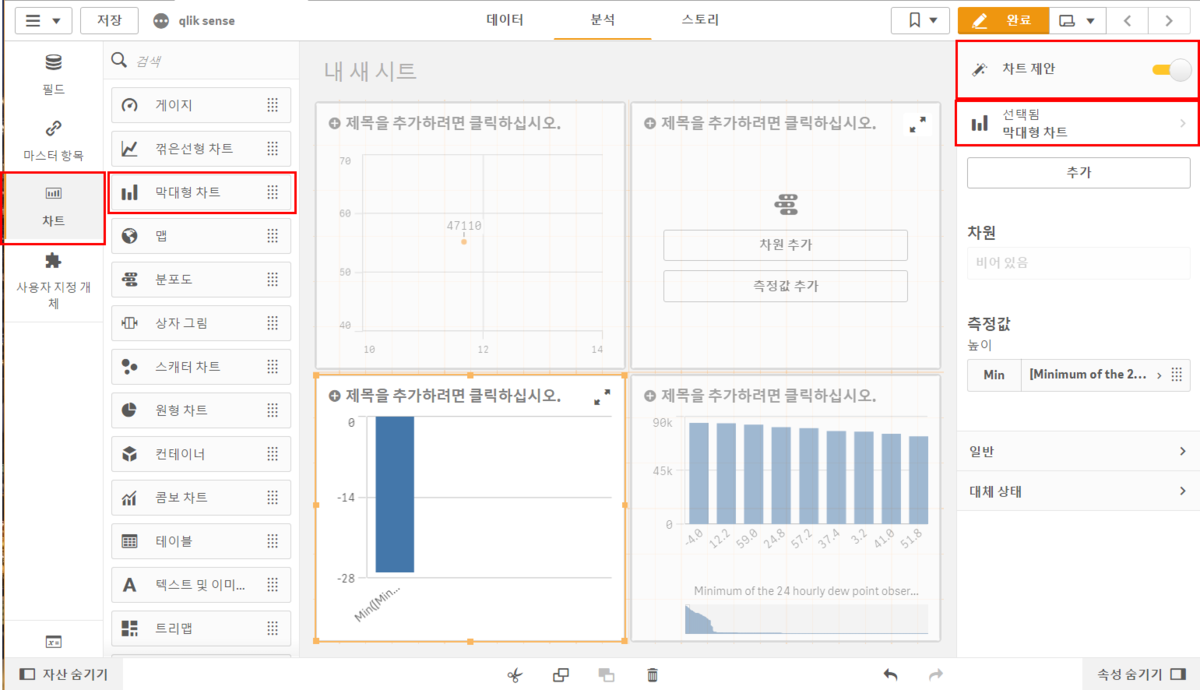
Task: Expand the 일반 section
Action: click(x=1078, y=451)
